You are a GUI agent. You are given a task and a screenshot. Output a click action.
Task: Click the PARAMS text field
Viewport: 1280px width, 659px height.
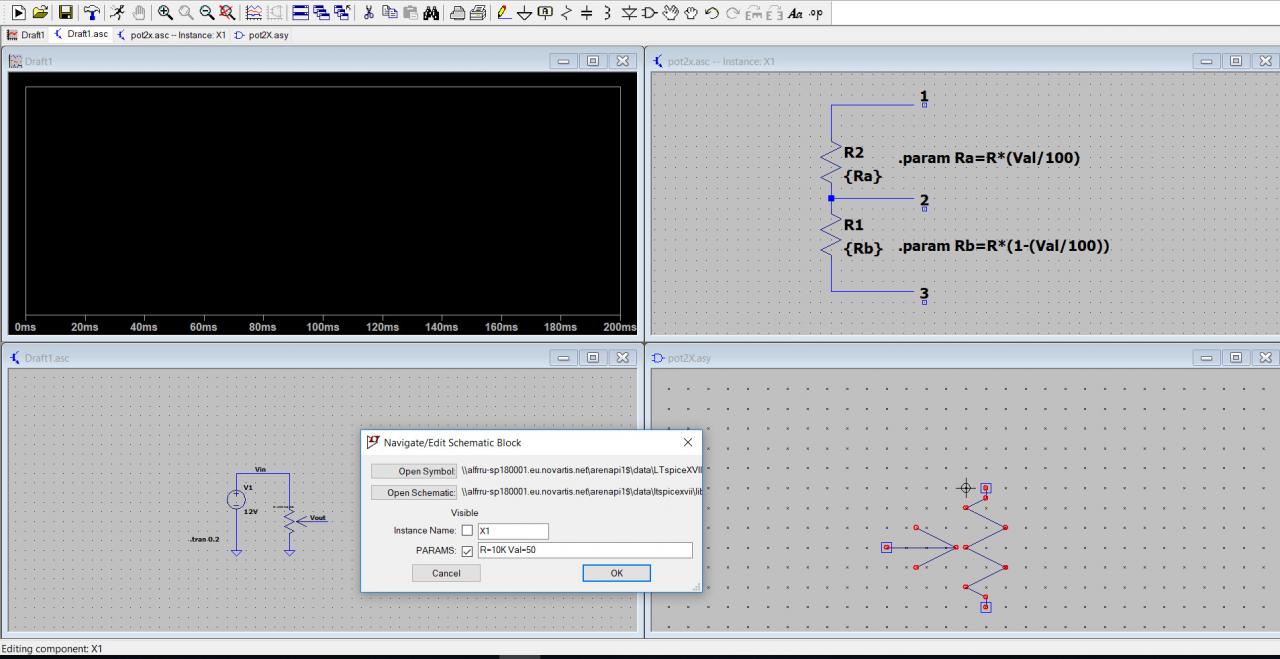coord(584,550)
